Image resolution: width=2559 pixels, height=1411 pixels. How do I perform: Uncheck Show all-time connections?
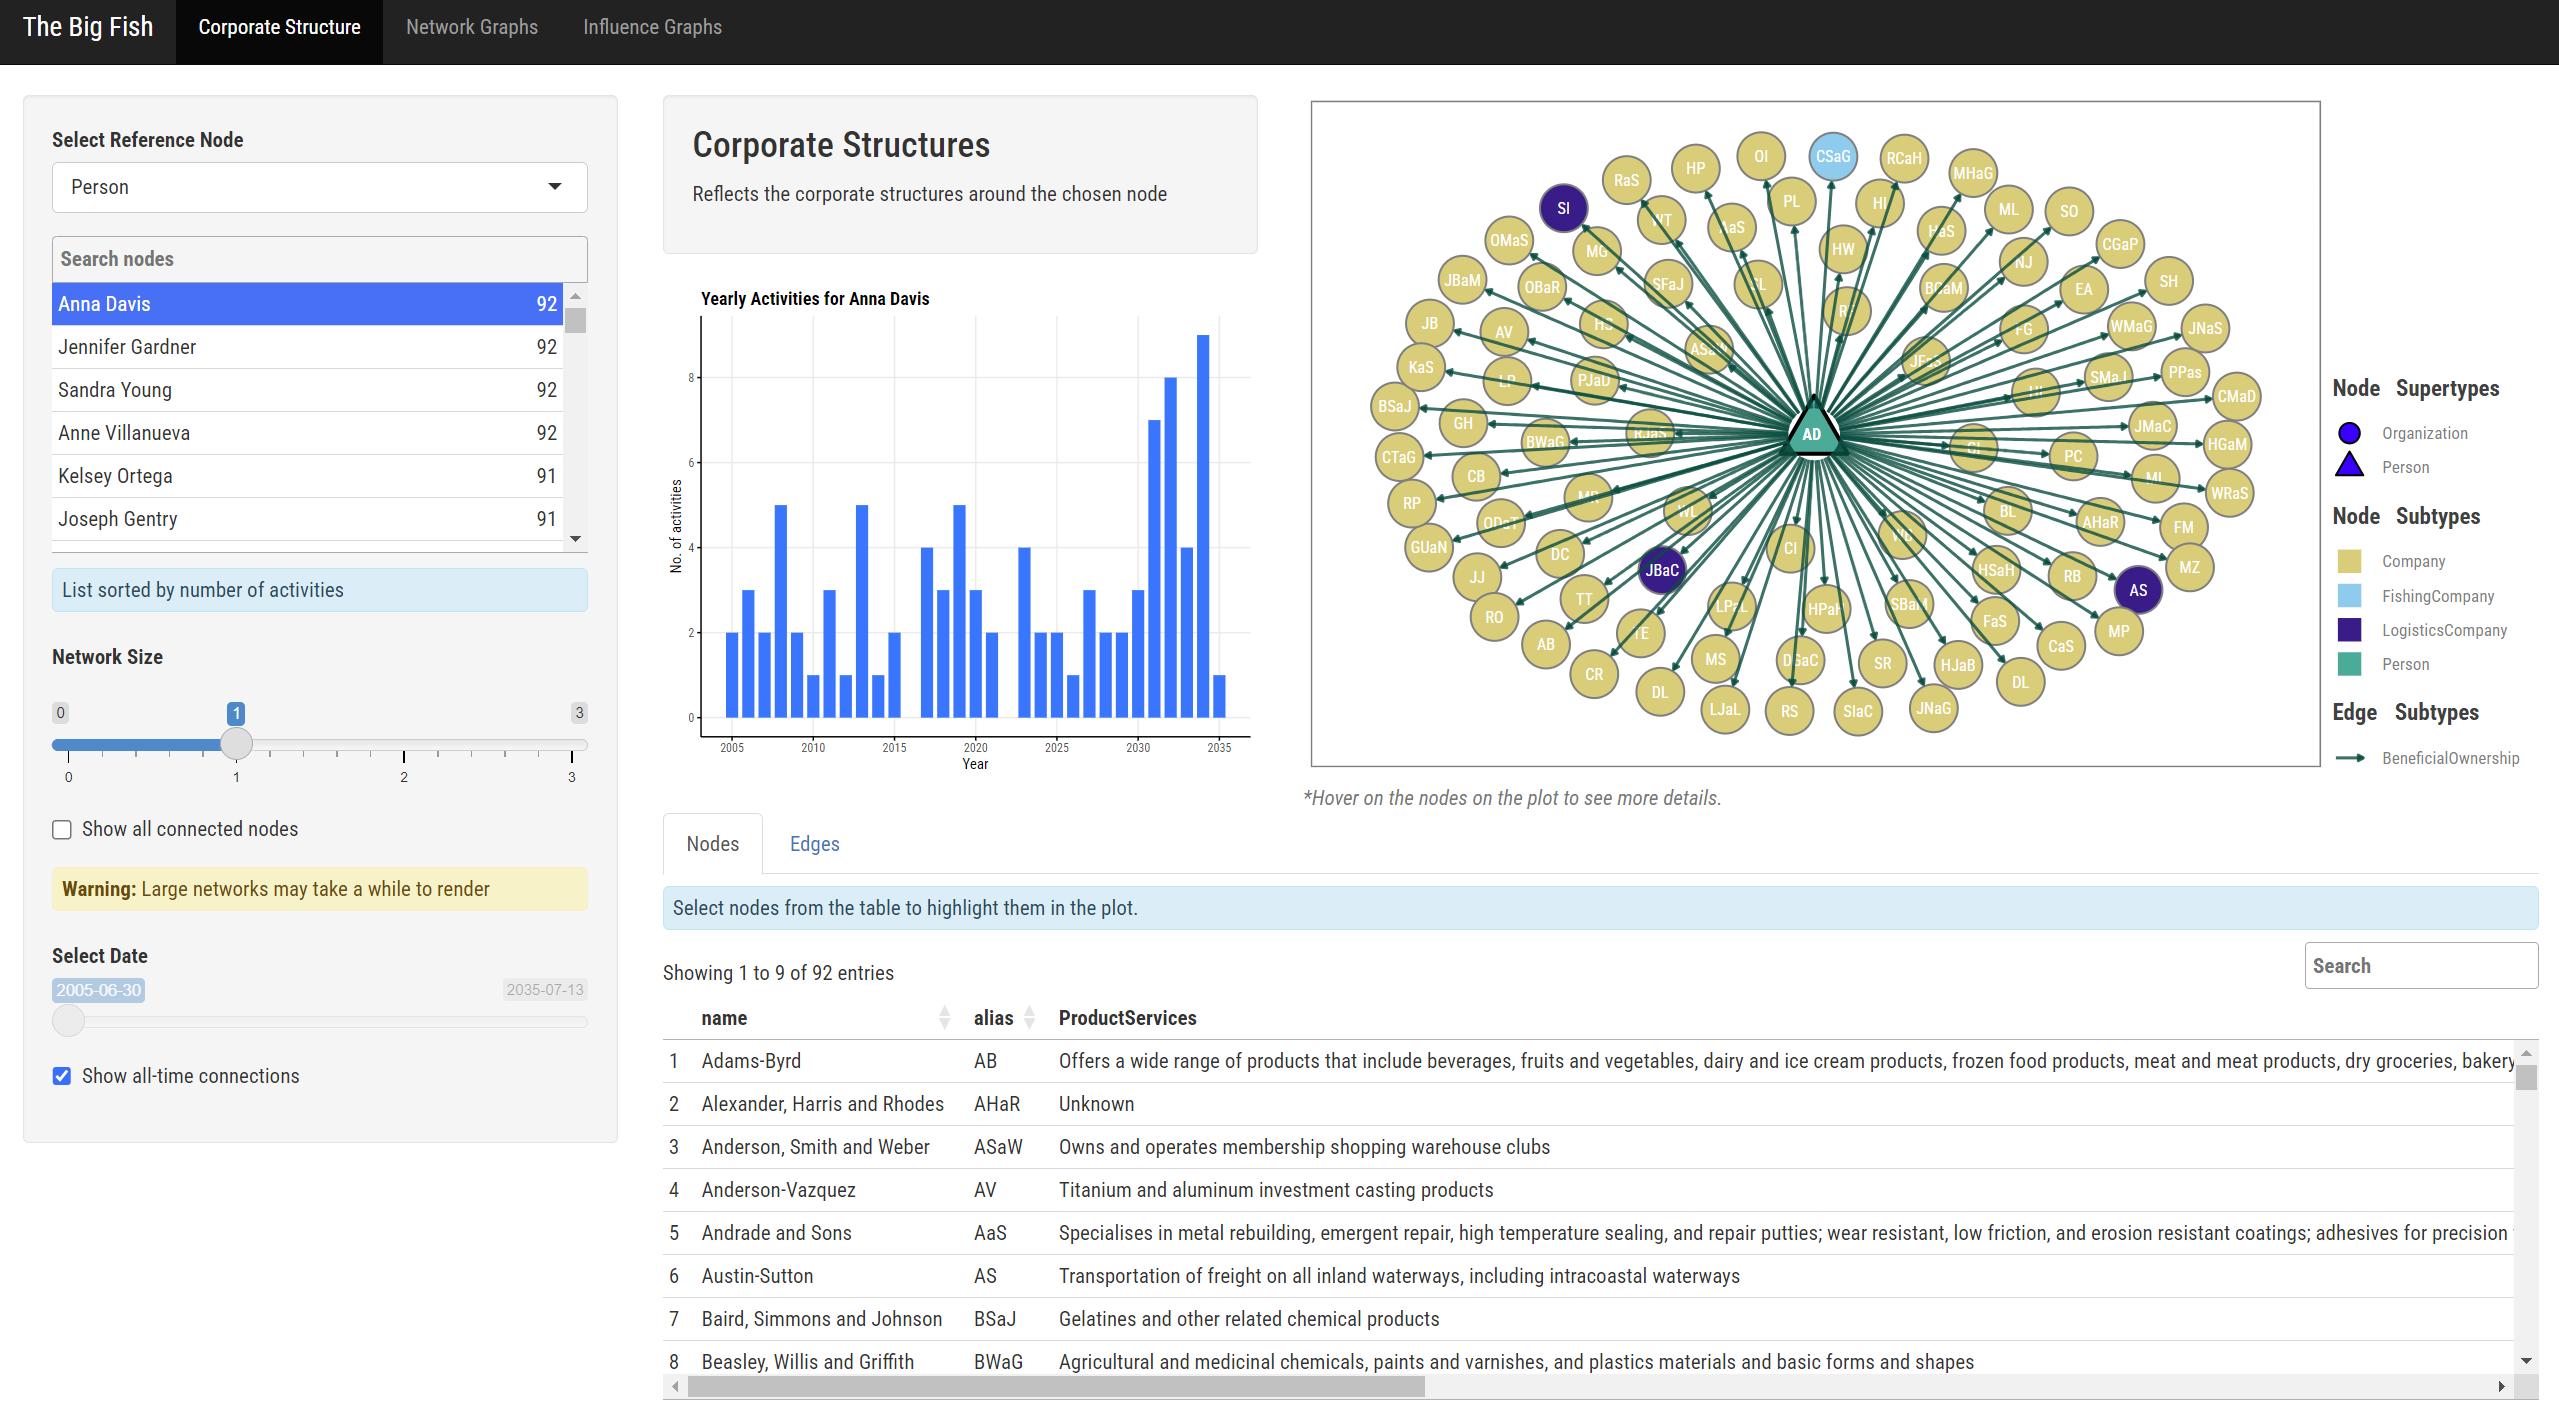point(62,1076)
